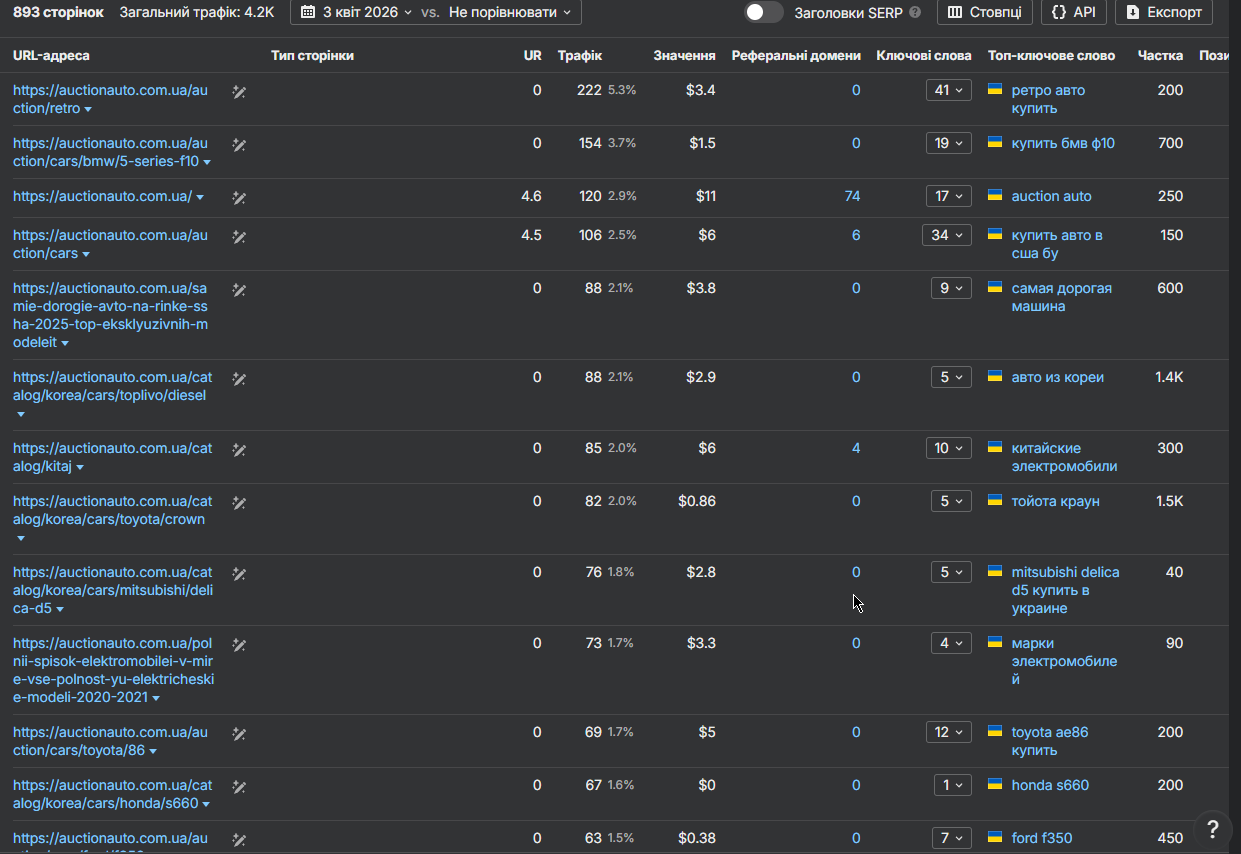The width and height of the screenshot is (1241, 854).
Task: Open the Не порівнювати comparison dropdown
Action: click(x=510, y=13)
